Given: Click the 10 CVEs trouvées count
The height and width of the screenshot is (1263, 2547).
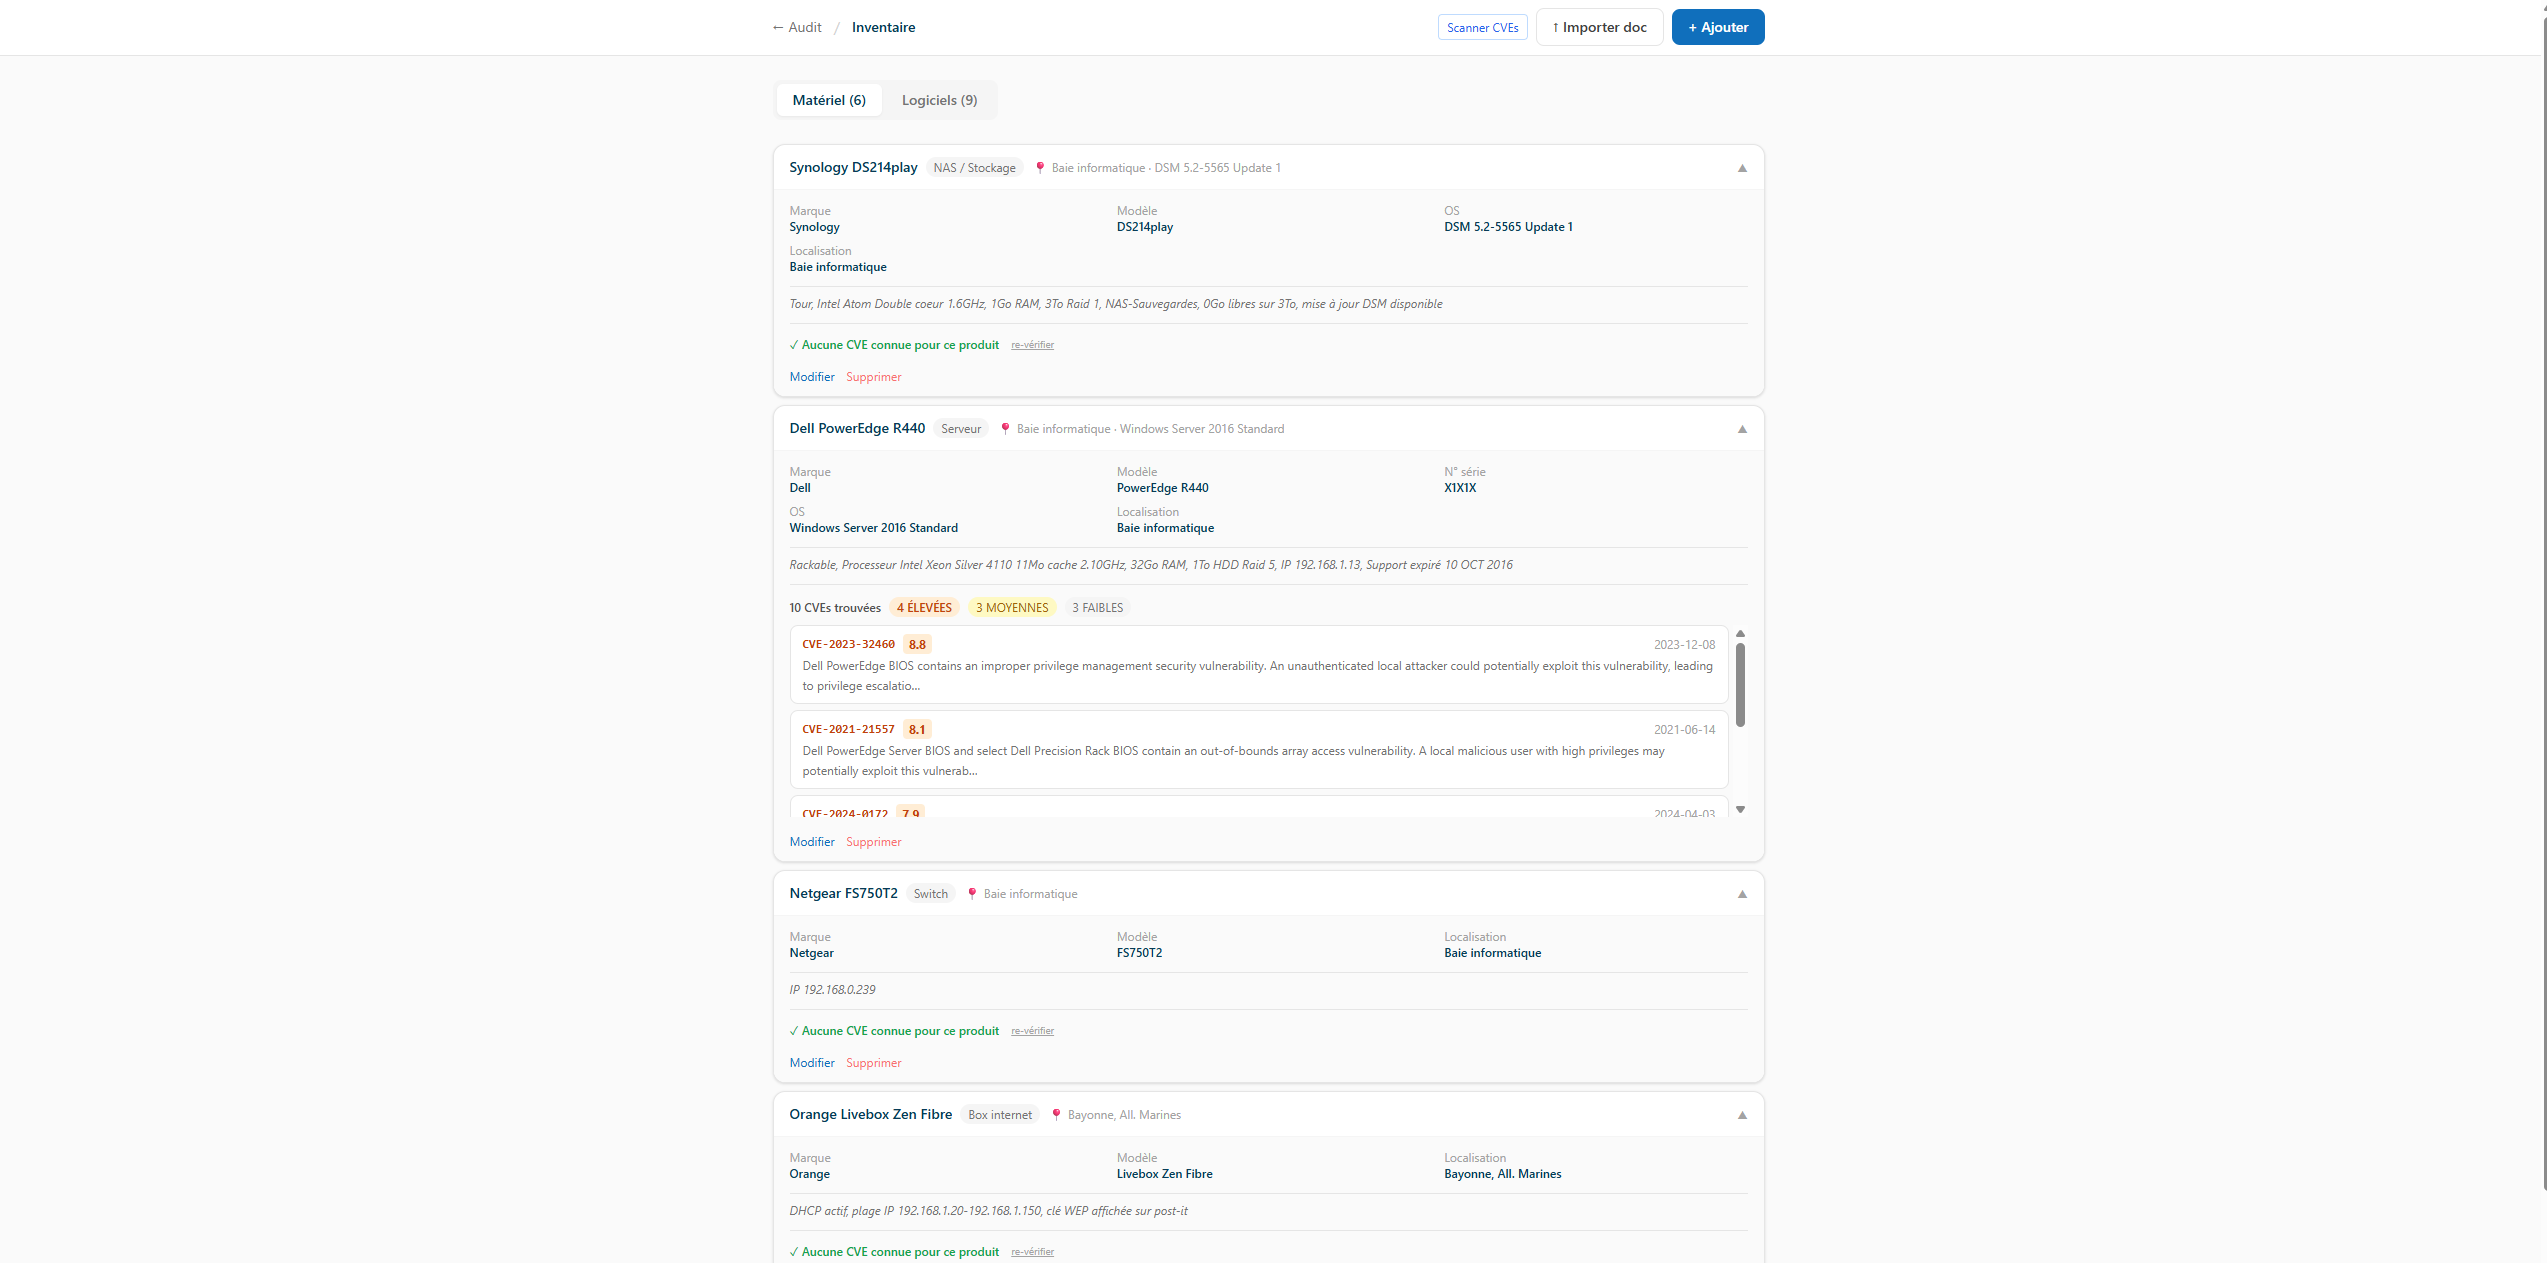Looking at the screenshot, I should [x=835, y=608].
